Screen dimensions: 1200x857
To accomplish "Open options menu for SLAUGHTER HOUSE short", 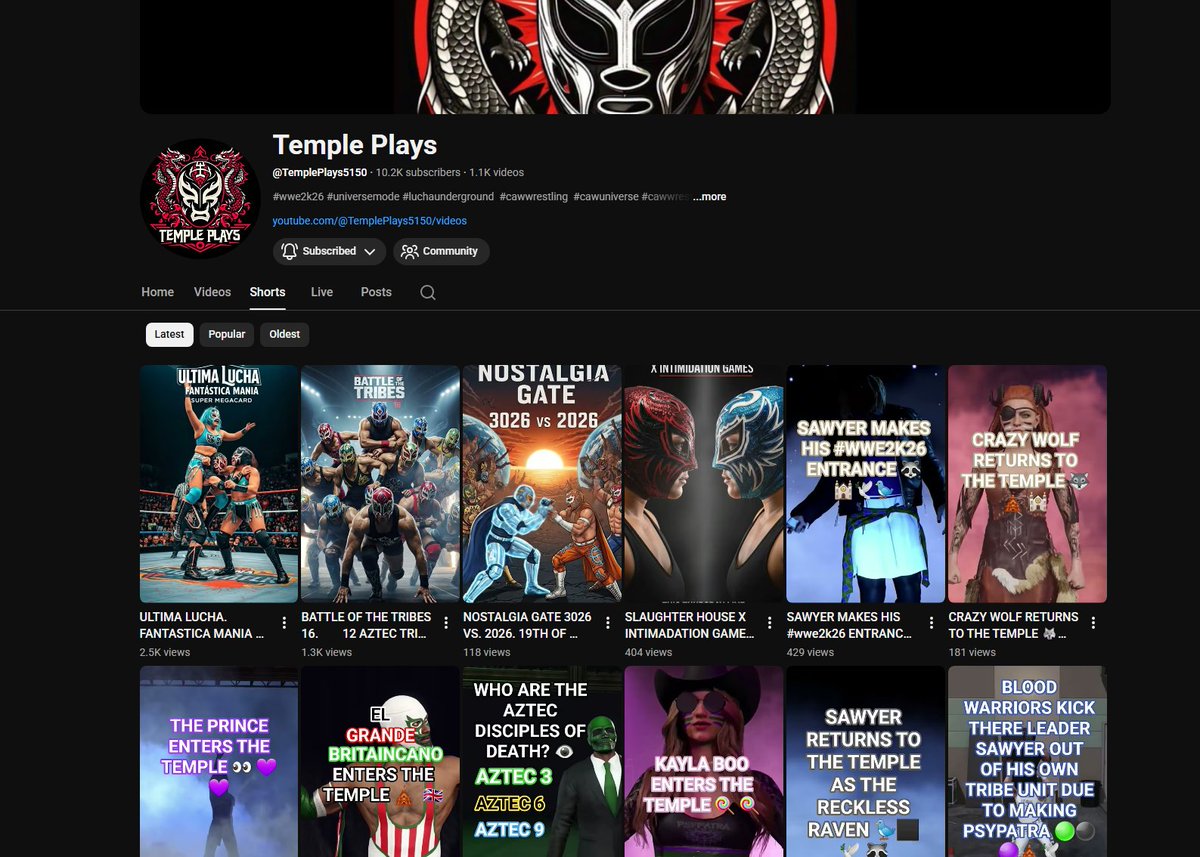I will [770, 623].
